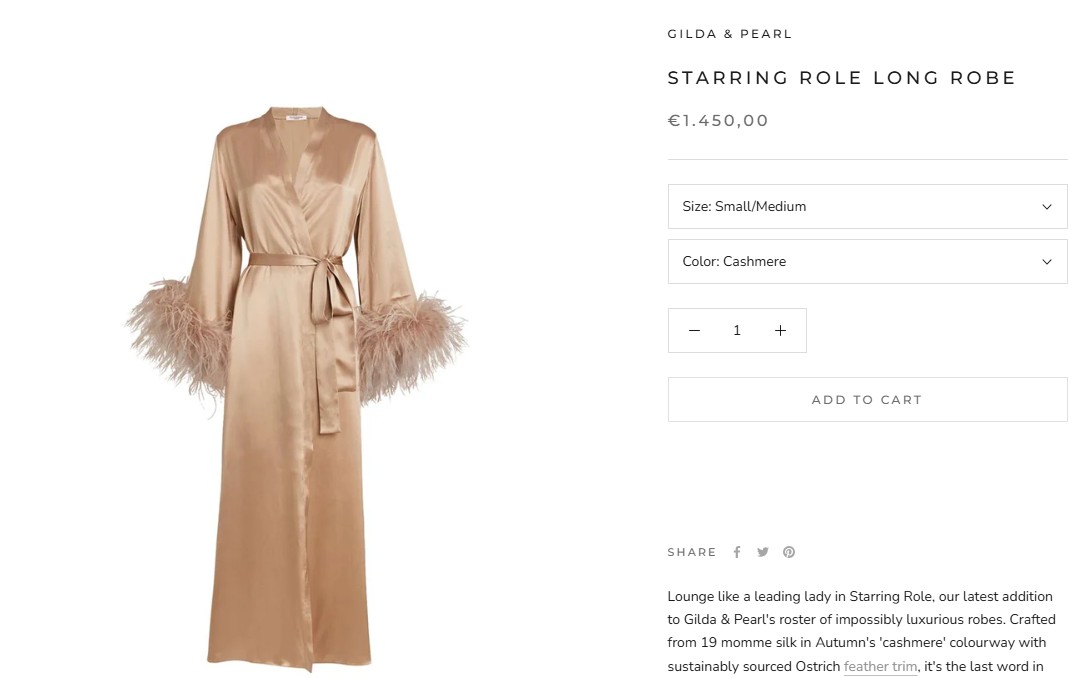Screen dimensions: 1092x678
Task: Expand the Color: Cashmere selector
Action: coord(866,262)
